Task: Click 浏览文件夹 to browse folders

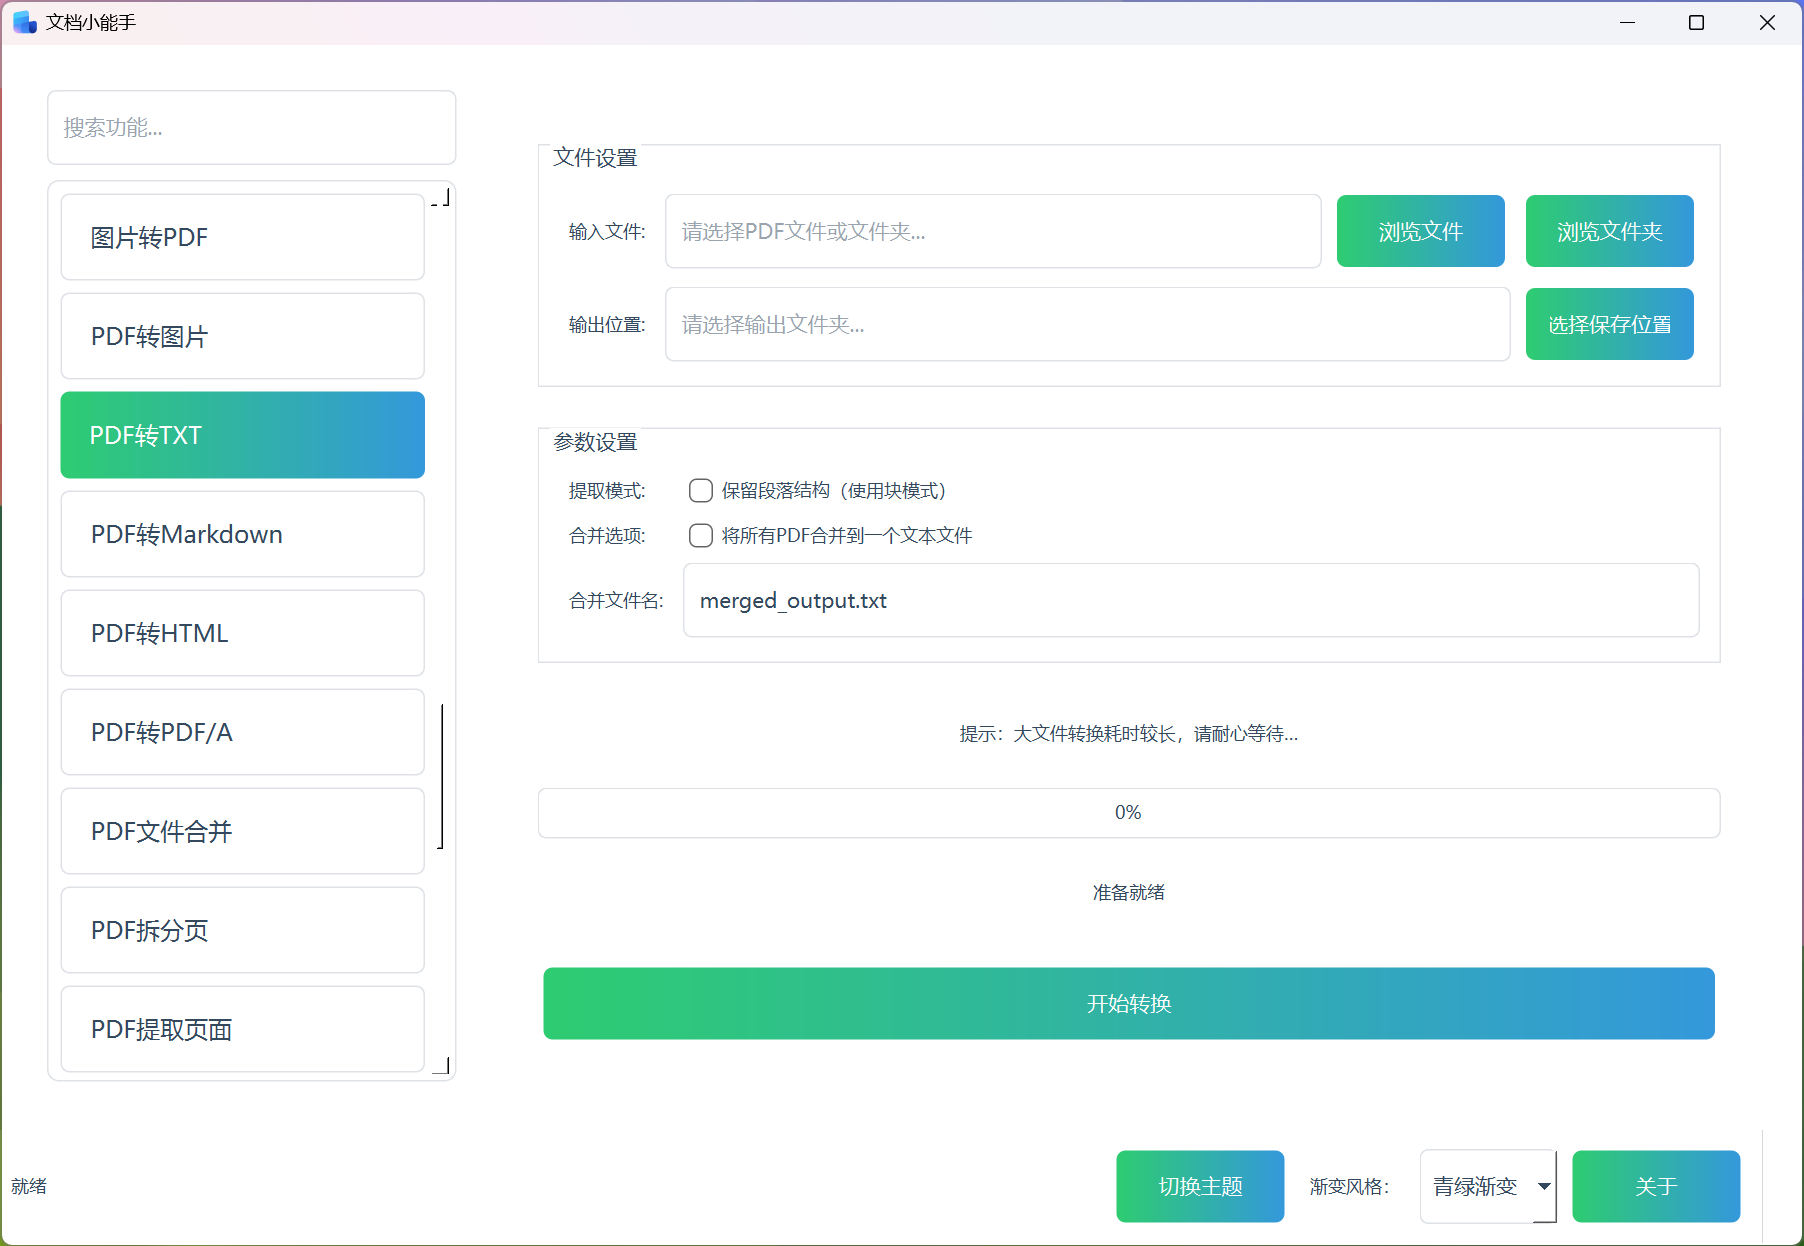Action: pyautogui.click(x=1609, y=231)
